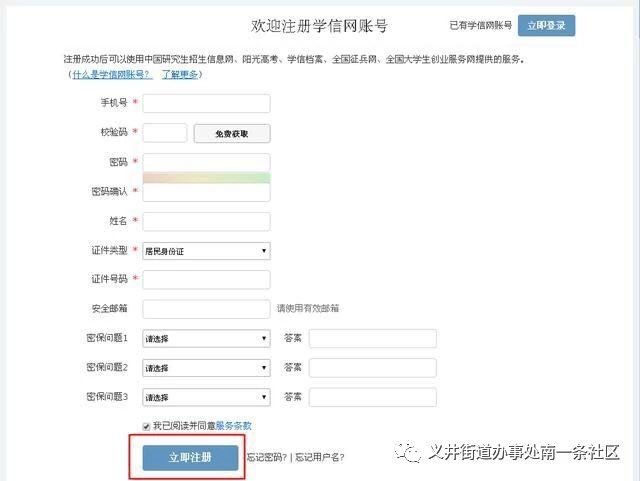Image resolution: width=640 pixels, height=481 pixels.
Task: Focus the 答案 field for 密保问题1
Action: pyautogui.click(x=373, y=338)
